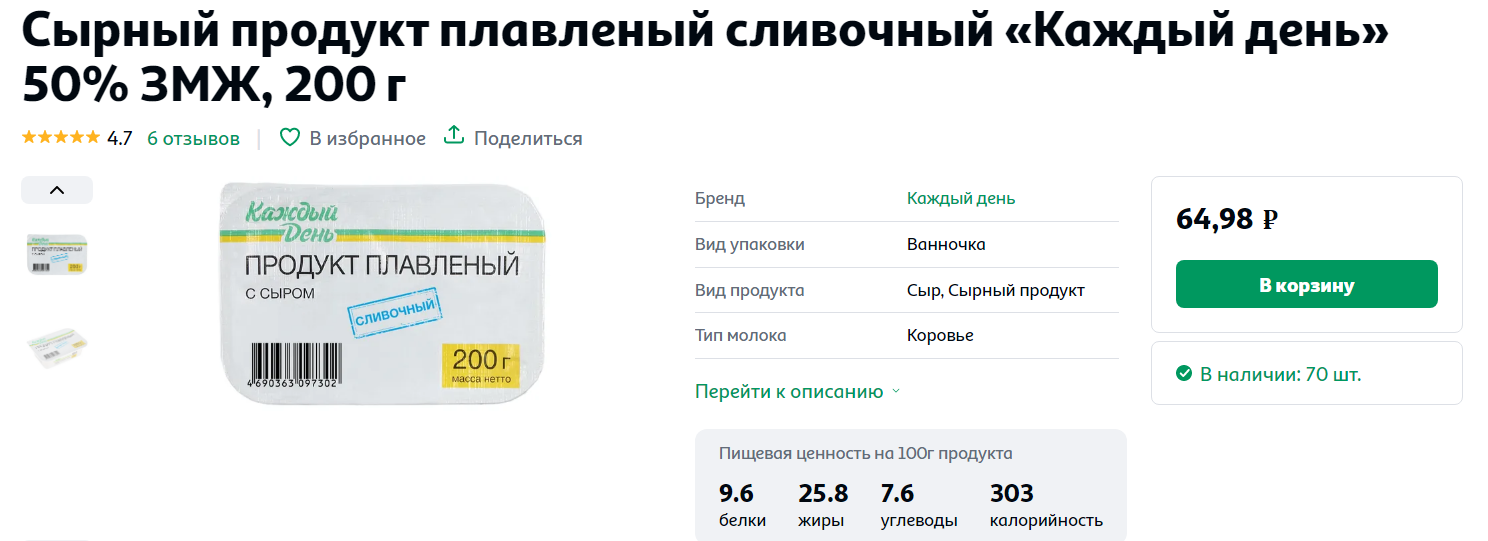Viewport: 1488px width, 541px height.
Task: Click the Пищевая ценность на 100г heading
Action: (x=866, y=453)
